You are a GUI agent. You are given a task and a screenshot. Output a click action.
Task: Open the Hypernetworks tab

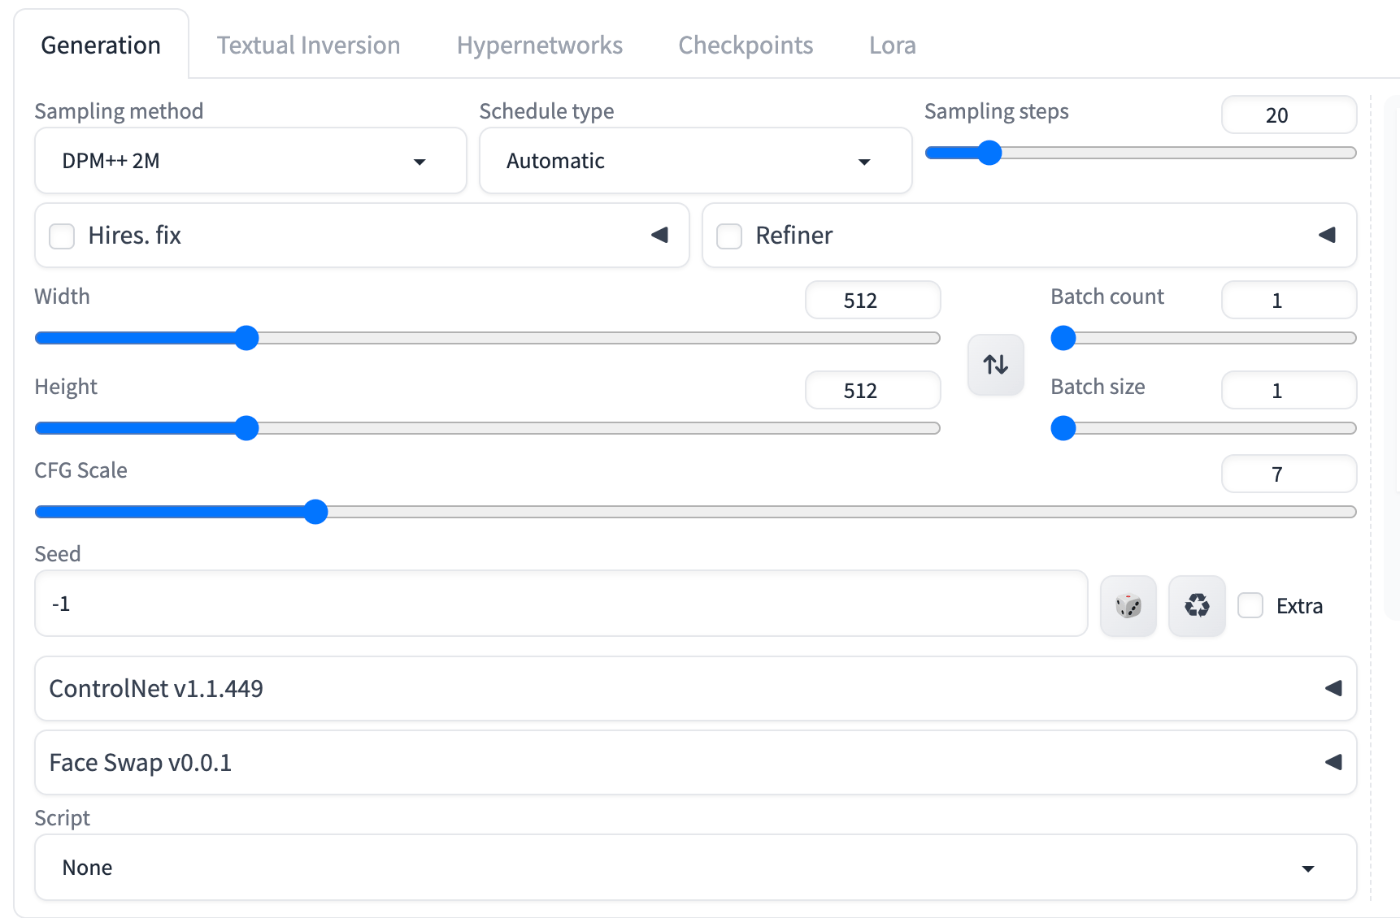coord(539,45)
